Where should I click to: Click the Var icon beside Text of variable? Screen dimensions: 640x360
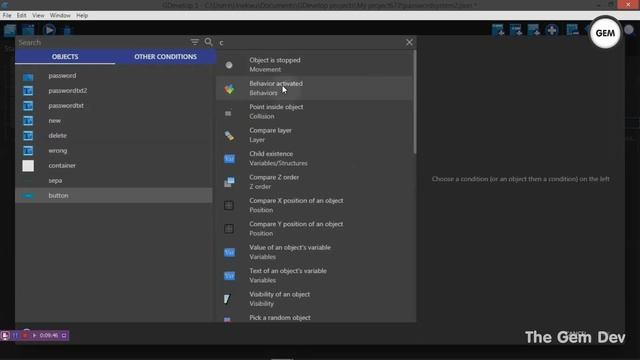coord(229,276)
